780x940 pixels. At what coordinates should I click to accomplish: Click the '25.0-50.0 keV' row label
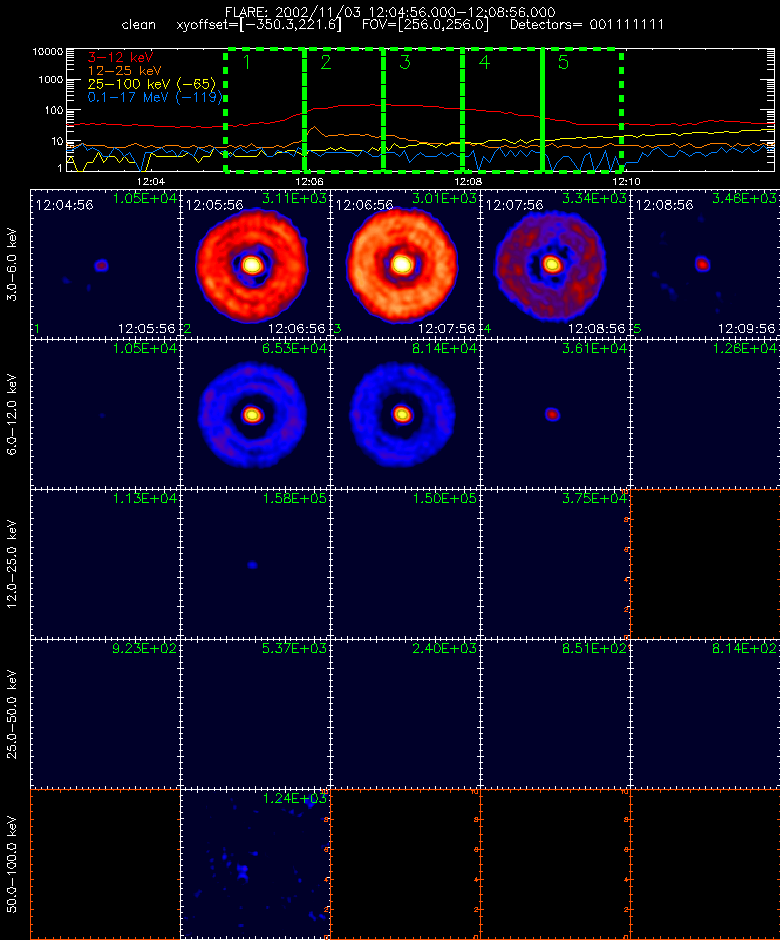[x=13, y=714]
